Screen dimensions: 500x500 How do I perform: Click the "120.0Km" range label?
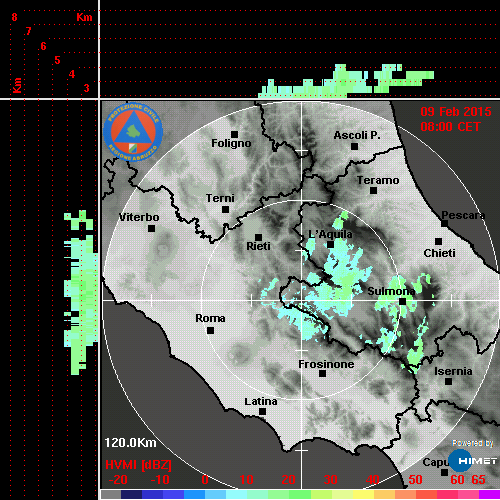tap(130, 443)
